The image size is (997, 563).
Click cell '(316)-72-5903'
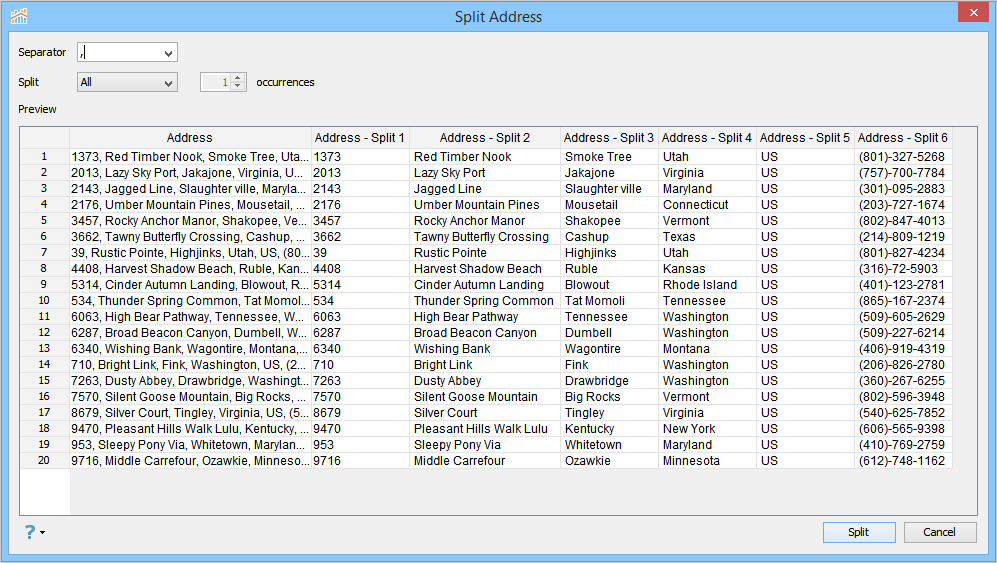tap(903, 268)
